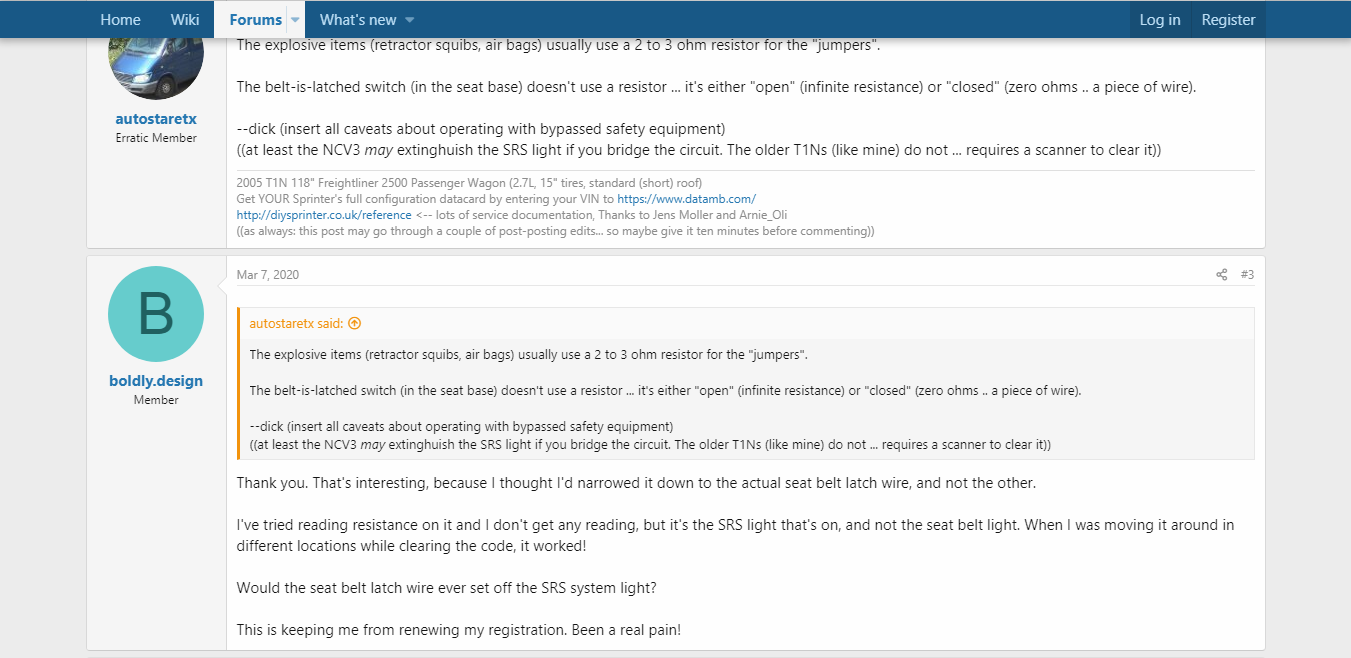Screen dimensions: 1351x658
Task: Click inside the quoted message block
Action: pos(746,399)
